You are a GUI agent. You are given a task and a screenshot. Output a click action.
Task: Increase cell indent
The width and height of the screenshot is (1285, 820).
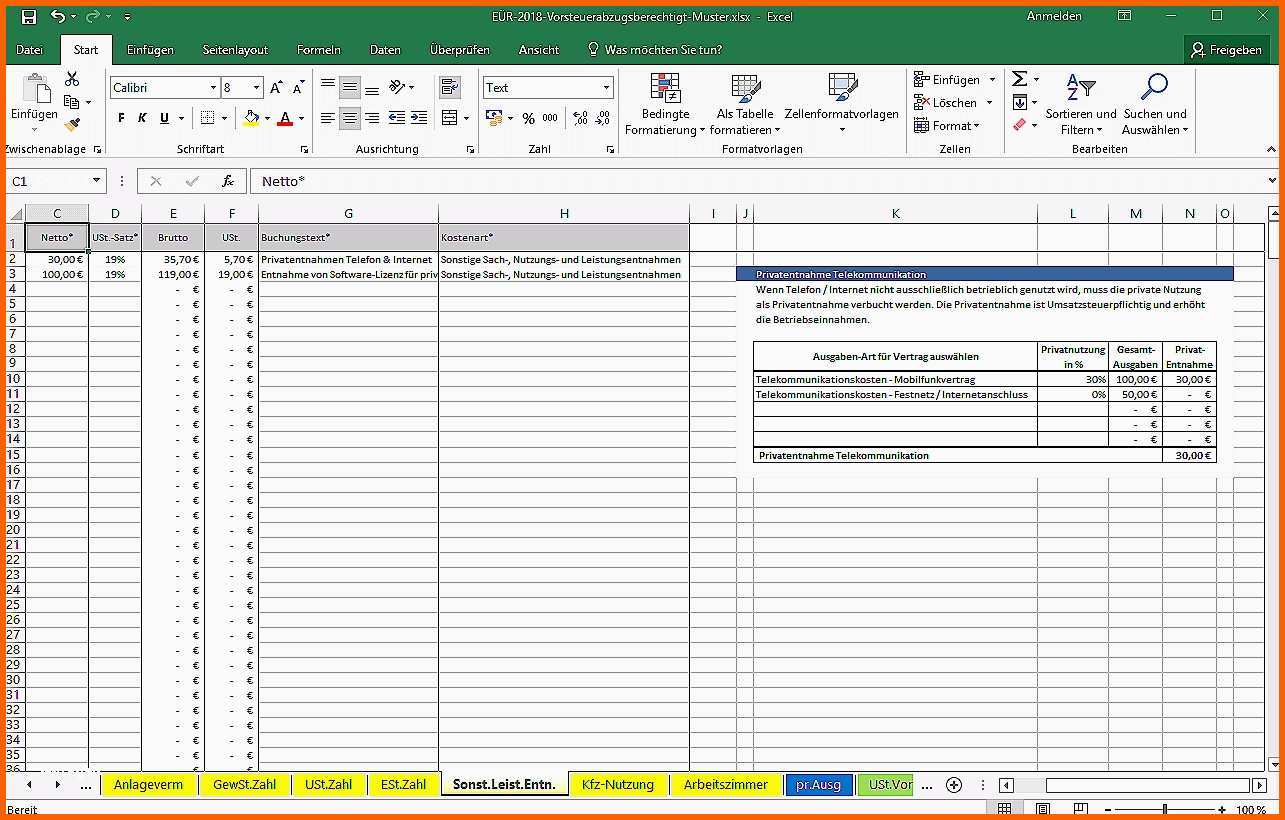click(x=418, y=118)
